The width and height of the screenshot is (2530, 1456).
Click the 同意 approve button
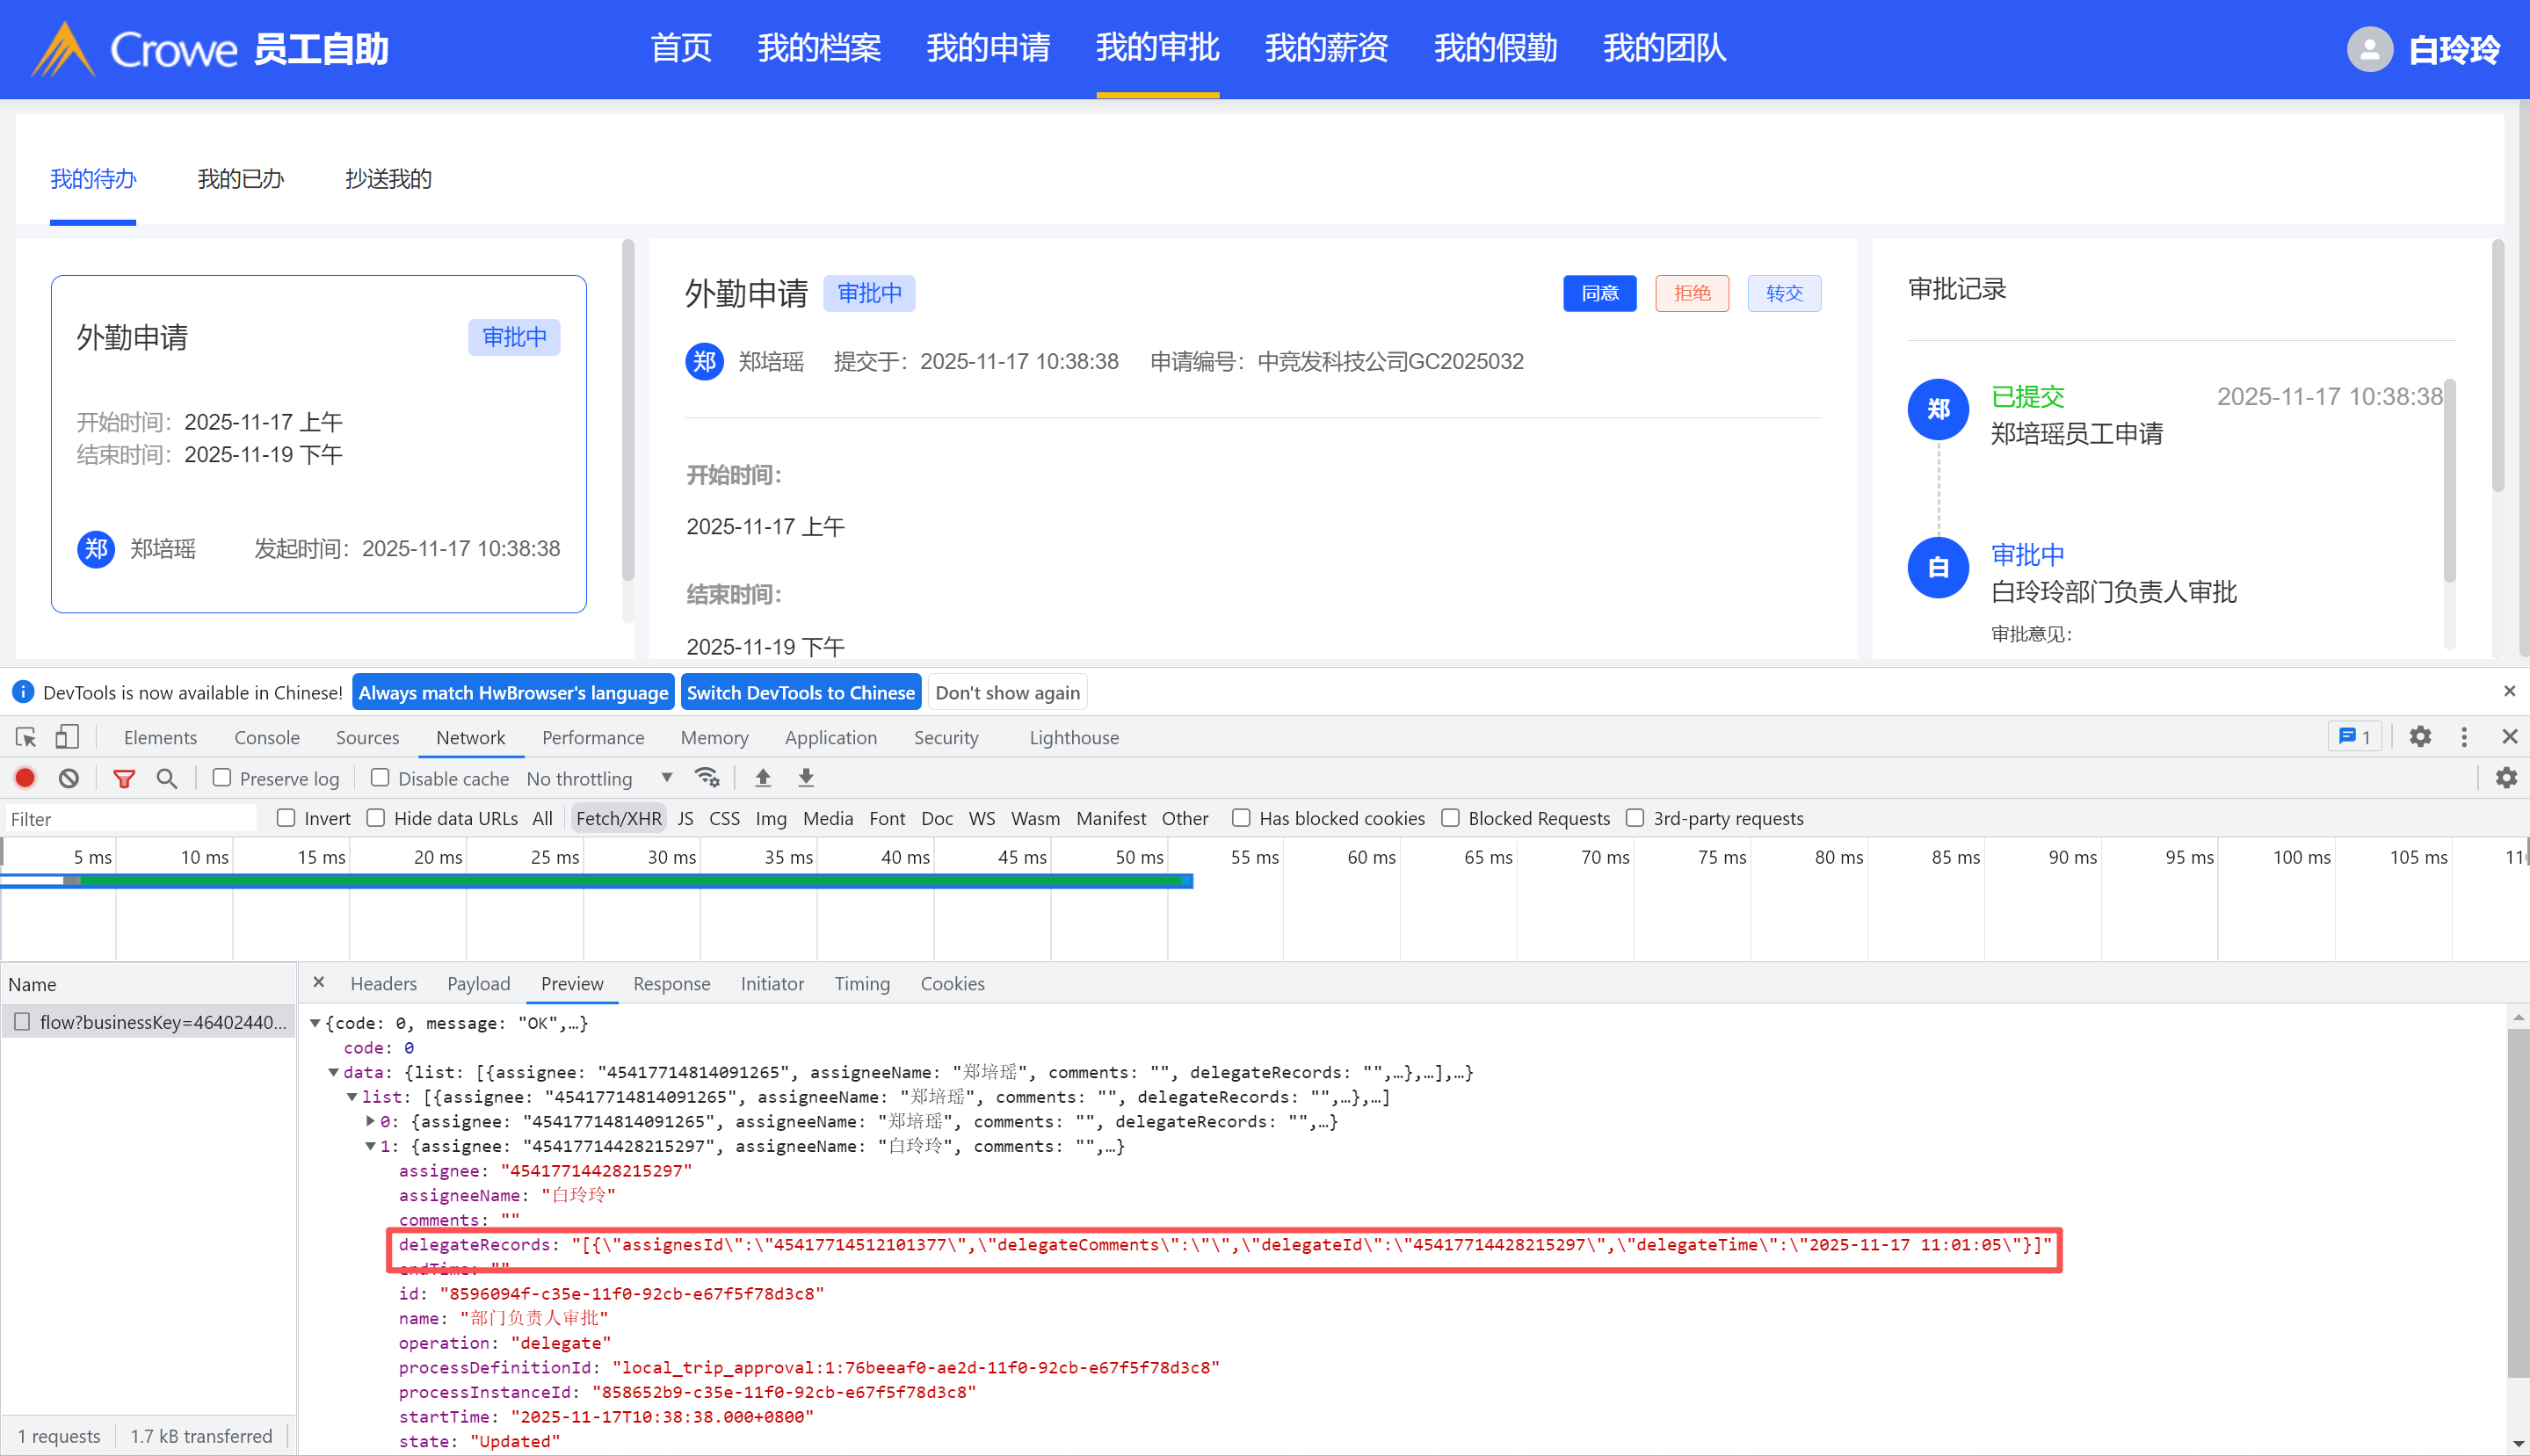[x=1599, y=293]
